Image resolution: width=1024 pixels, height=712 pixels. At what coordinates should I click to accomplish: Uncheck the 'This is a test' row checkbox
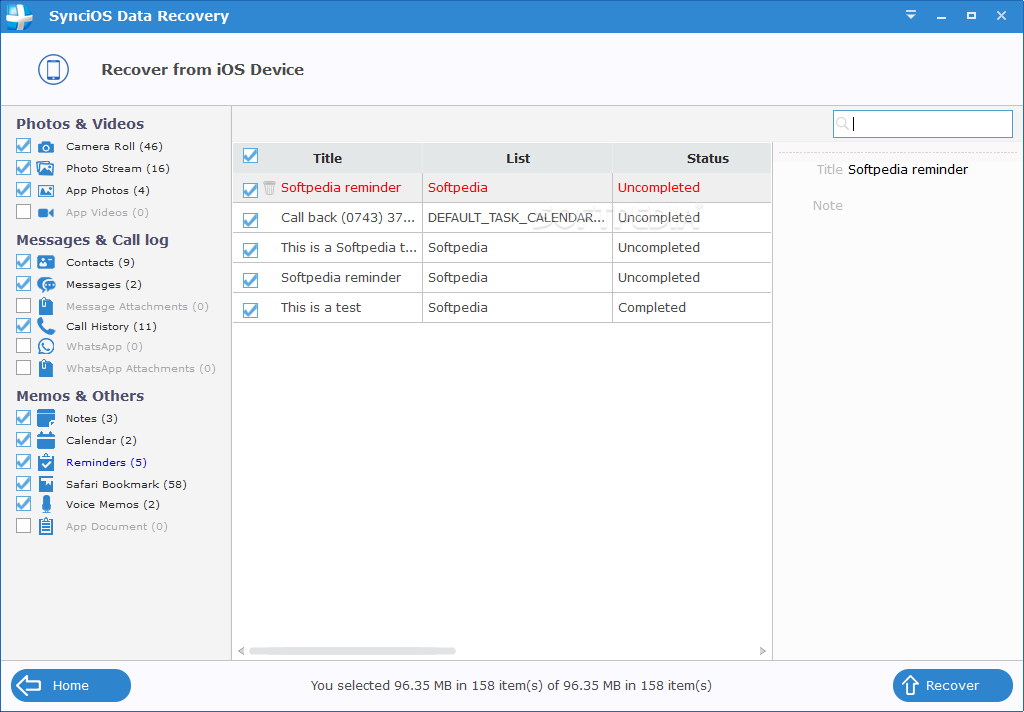(x=250, y=310)
